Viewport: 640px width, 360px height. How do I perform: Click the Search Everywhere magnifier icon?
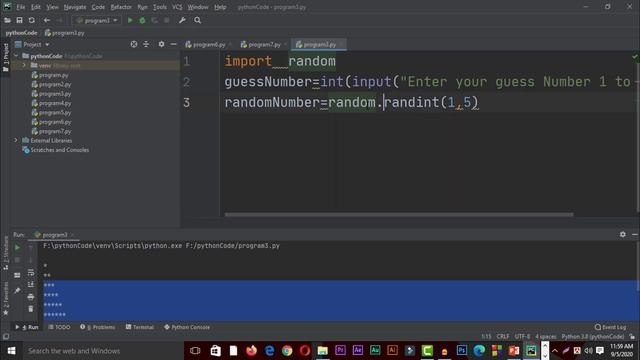[x=198, y=20]
